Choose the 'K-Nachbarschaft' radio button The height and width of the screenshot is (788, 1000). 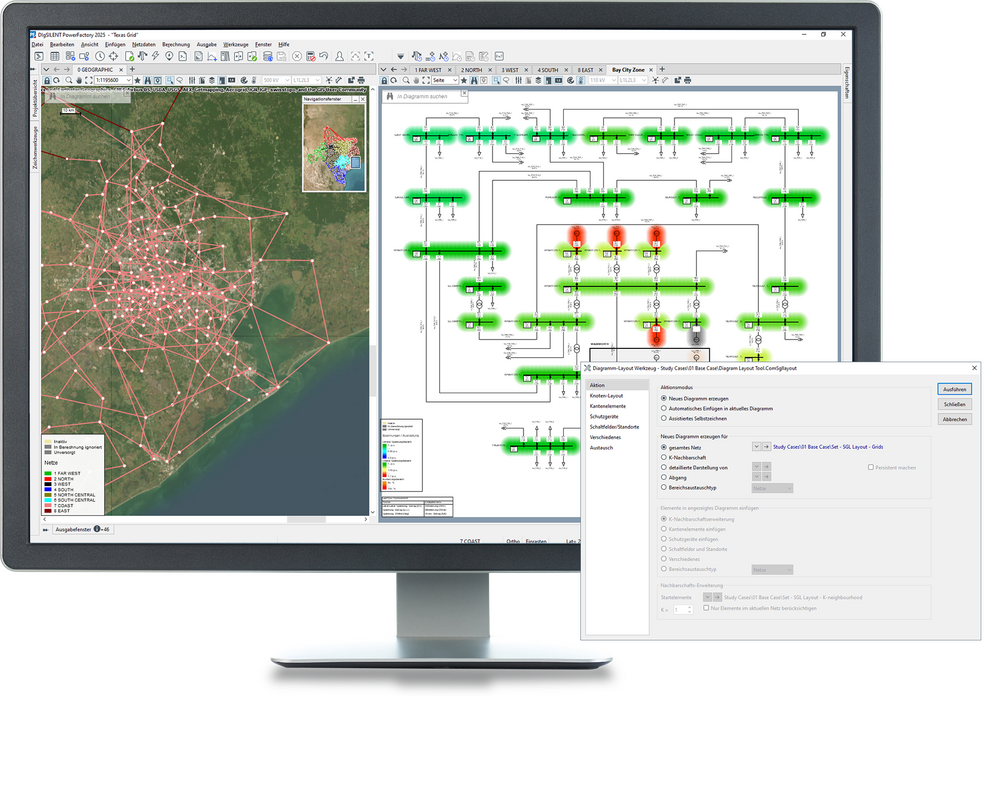[x=664, y=457]
